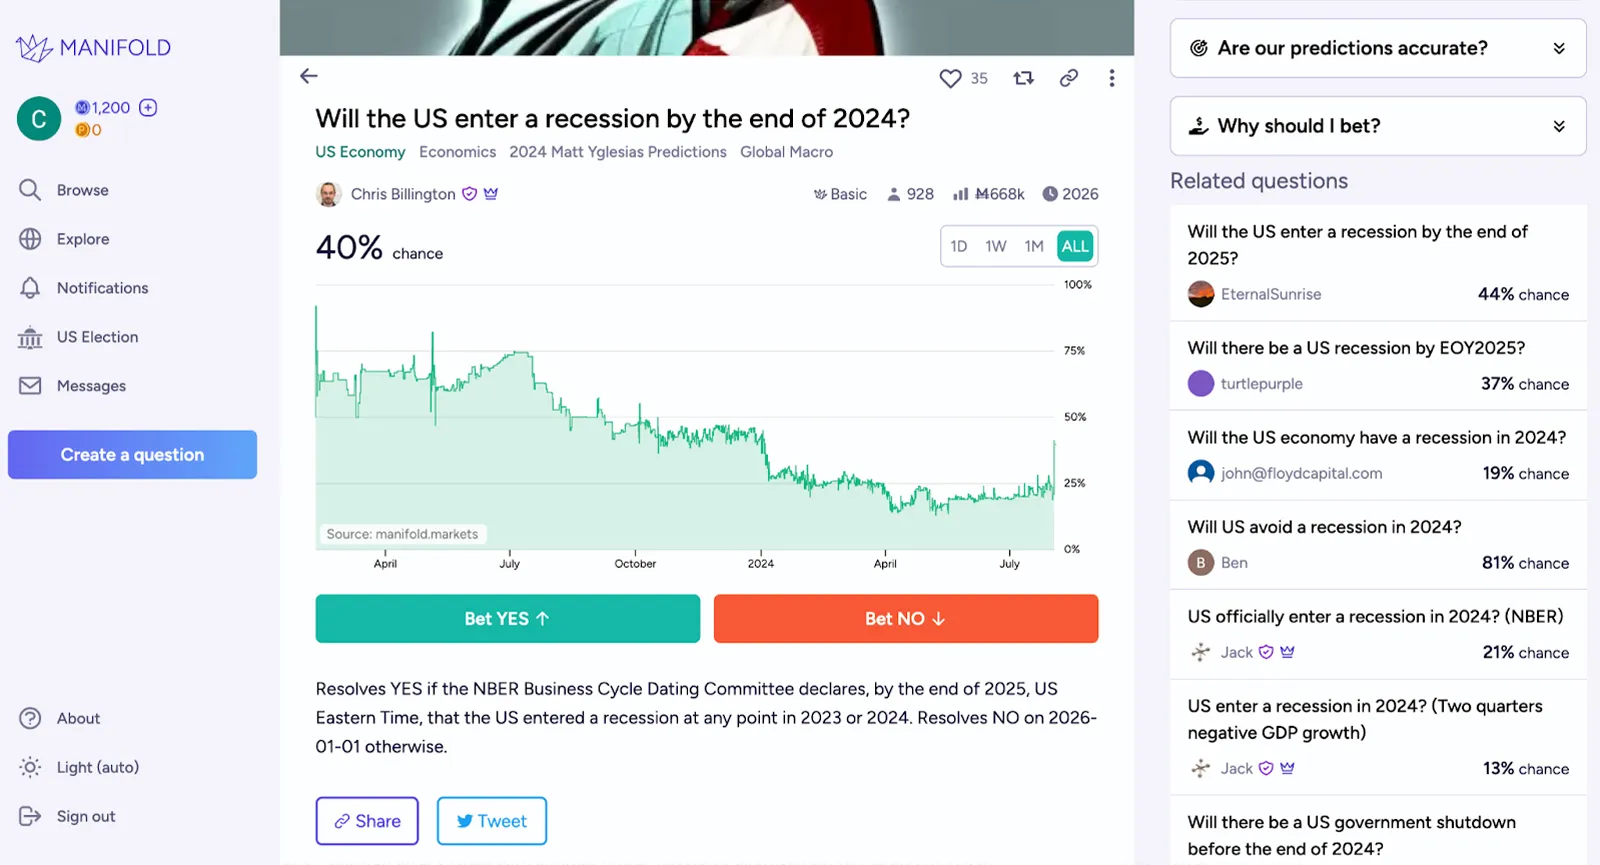1600x865 pixels.
Task: Click the Bet YES button
Action: point(508,619)
